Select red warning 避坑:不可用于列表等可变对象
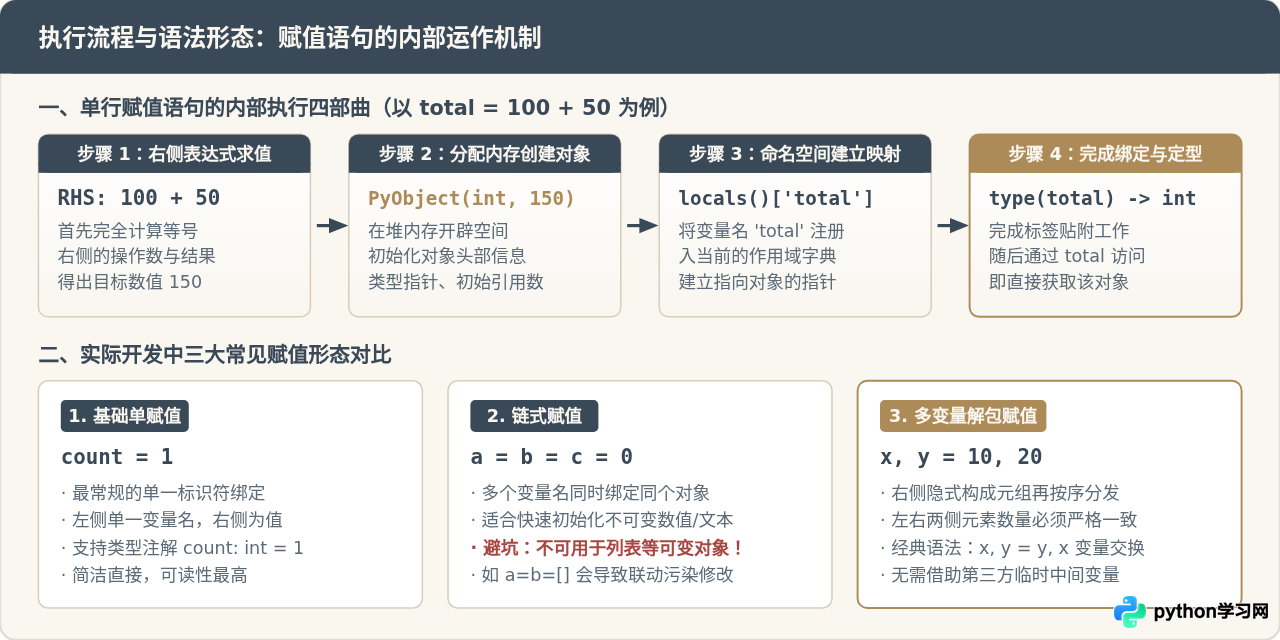The height and width of the screenshot is (640, 1280). 608,548
